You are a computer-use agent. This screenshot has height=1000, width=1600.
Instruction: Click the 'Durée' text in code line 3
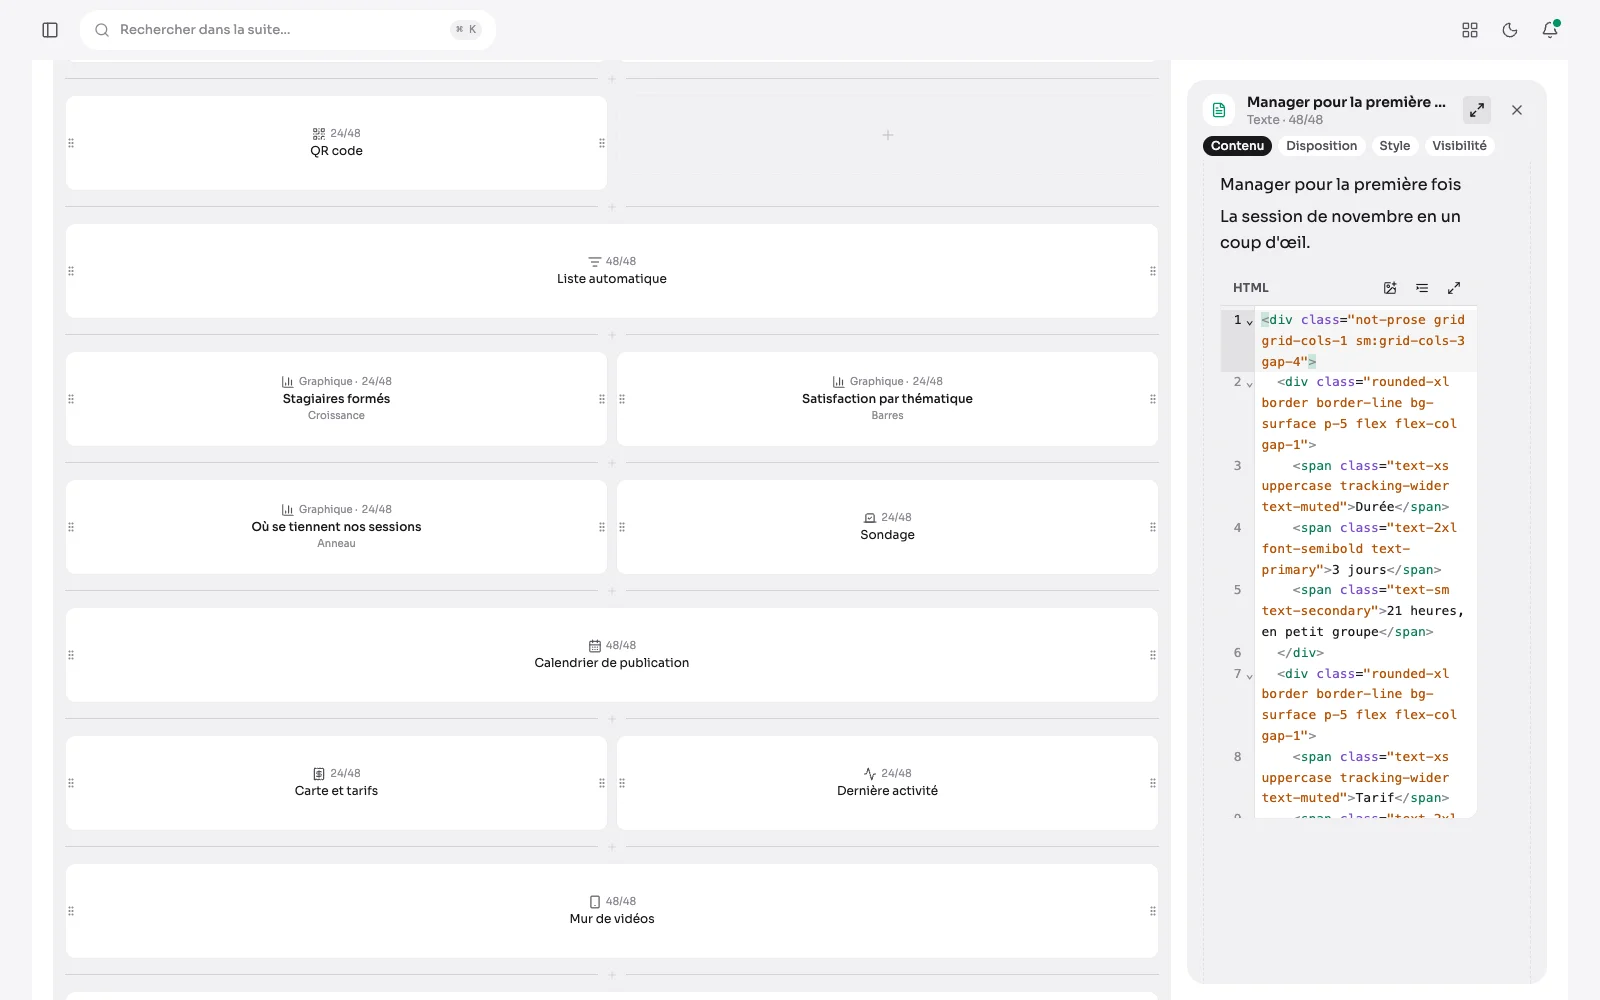[1375, 507]
